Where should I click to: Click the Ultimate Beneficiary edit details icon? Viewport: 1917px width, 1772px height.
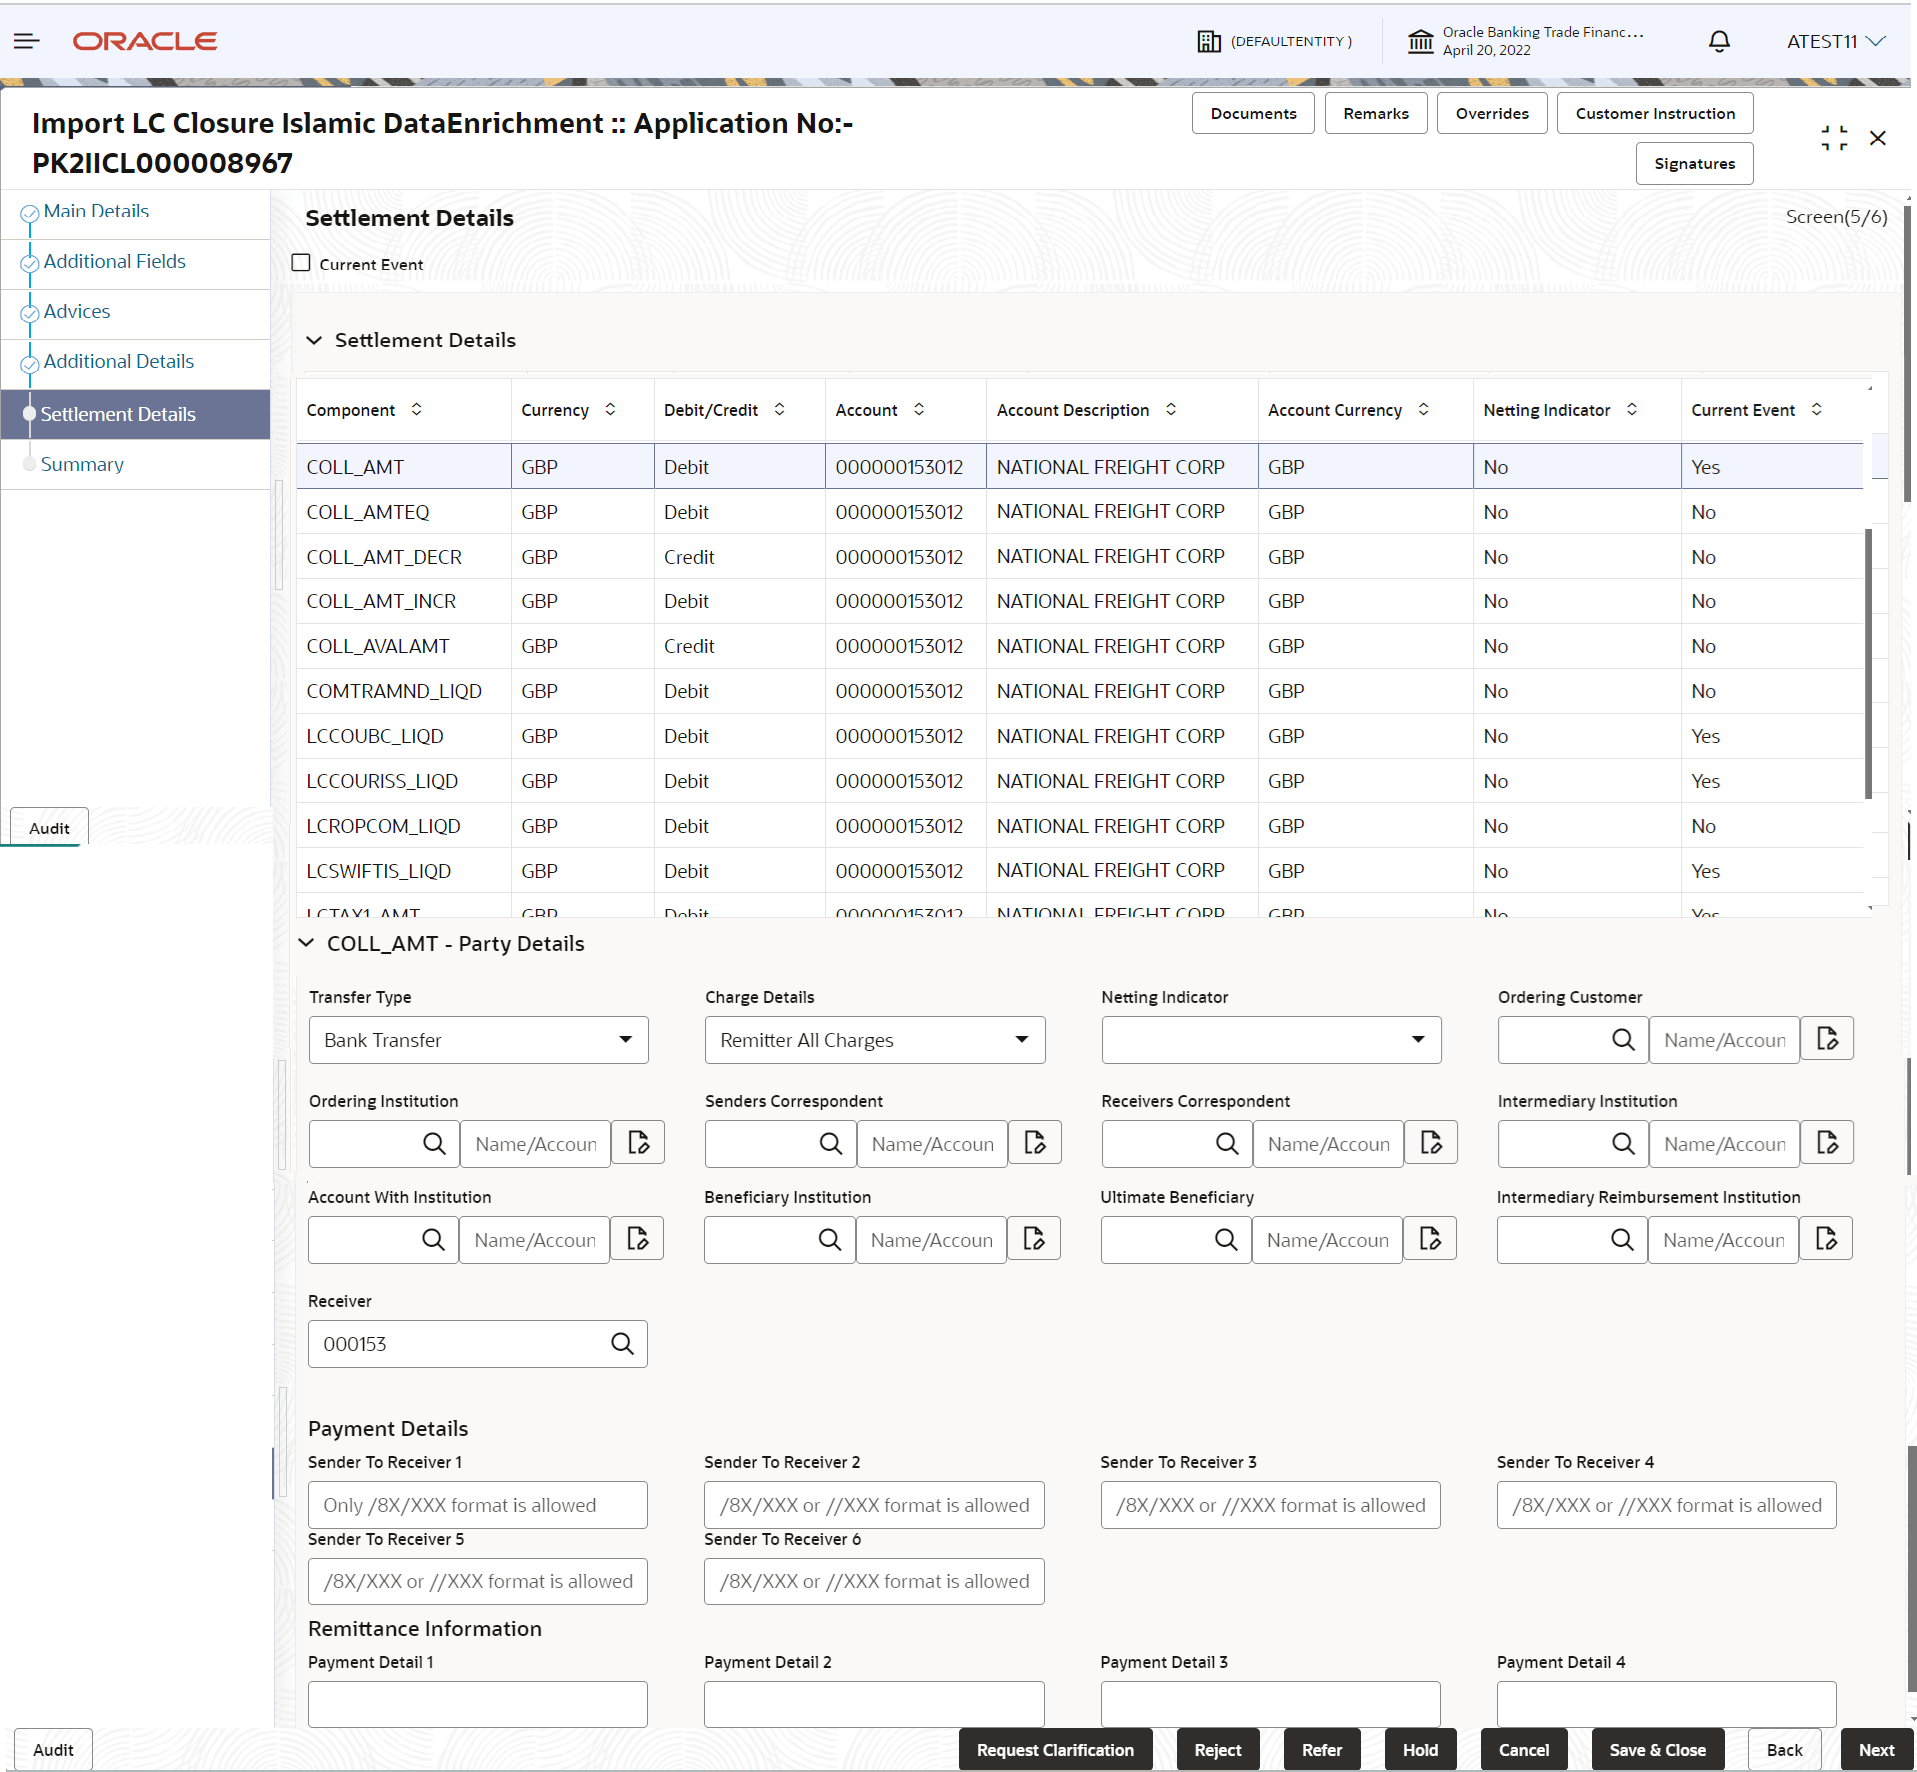pyautogui.click(x=1430, y=1239)
